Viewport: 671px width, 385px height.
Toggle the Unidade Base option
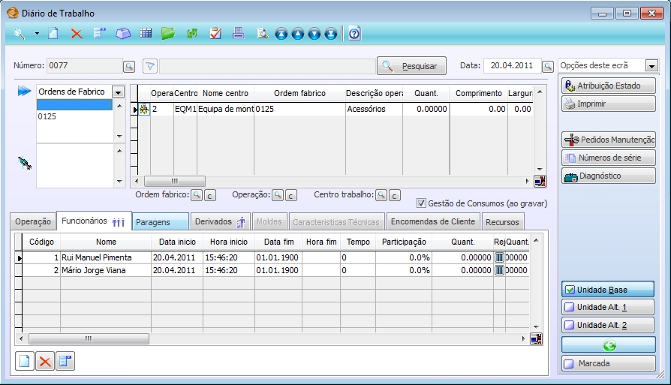pos(608,290)
